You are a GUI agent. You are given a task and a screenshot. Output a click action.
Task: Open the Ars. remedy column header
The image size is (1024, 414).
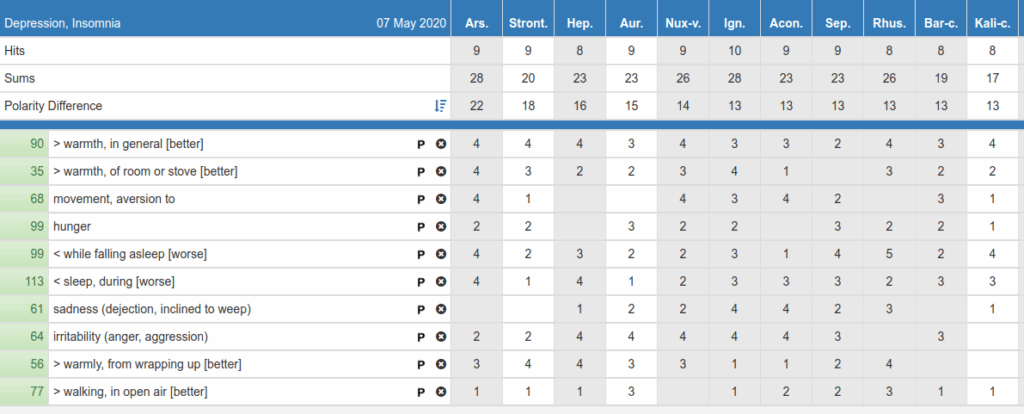(x=476, y=22)
